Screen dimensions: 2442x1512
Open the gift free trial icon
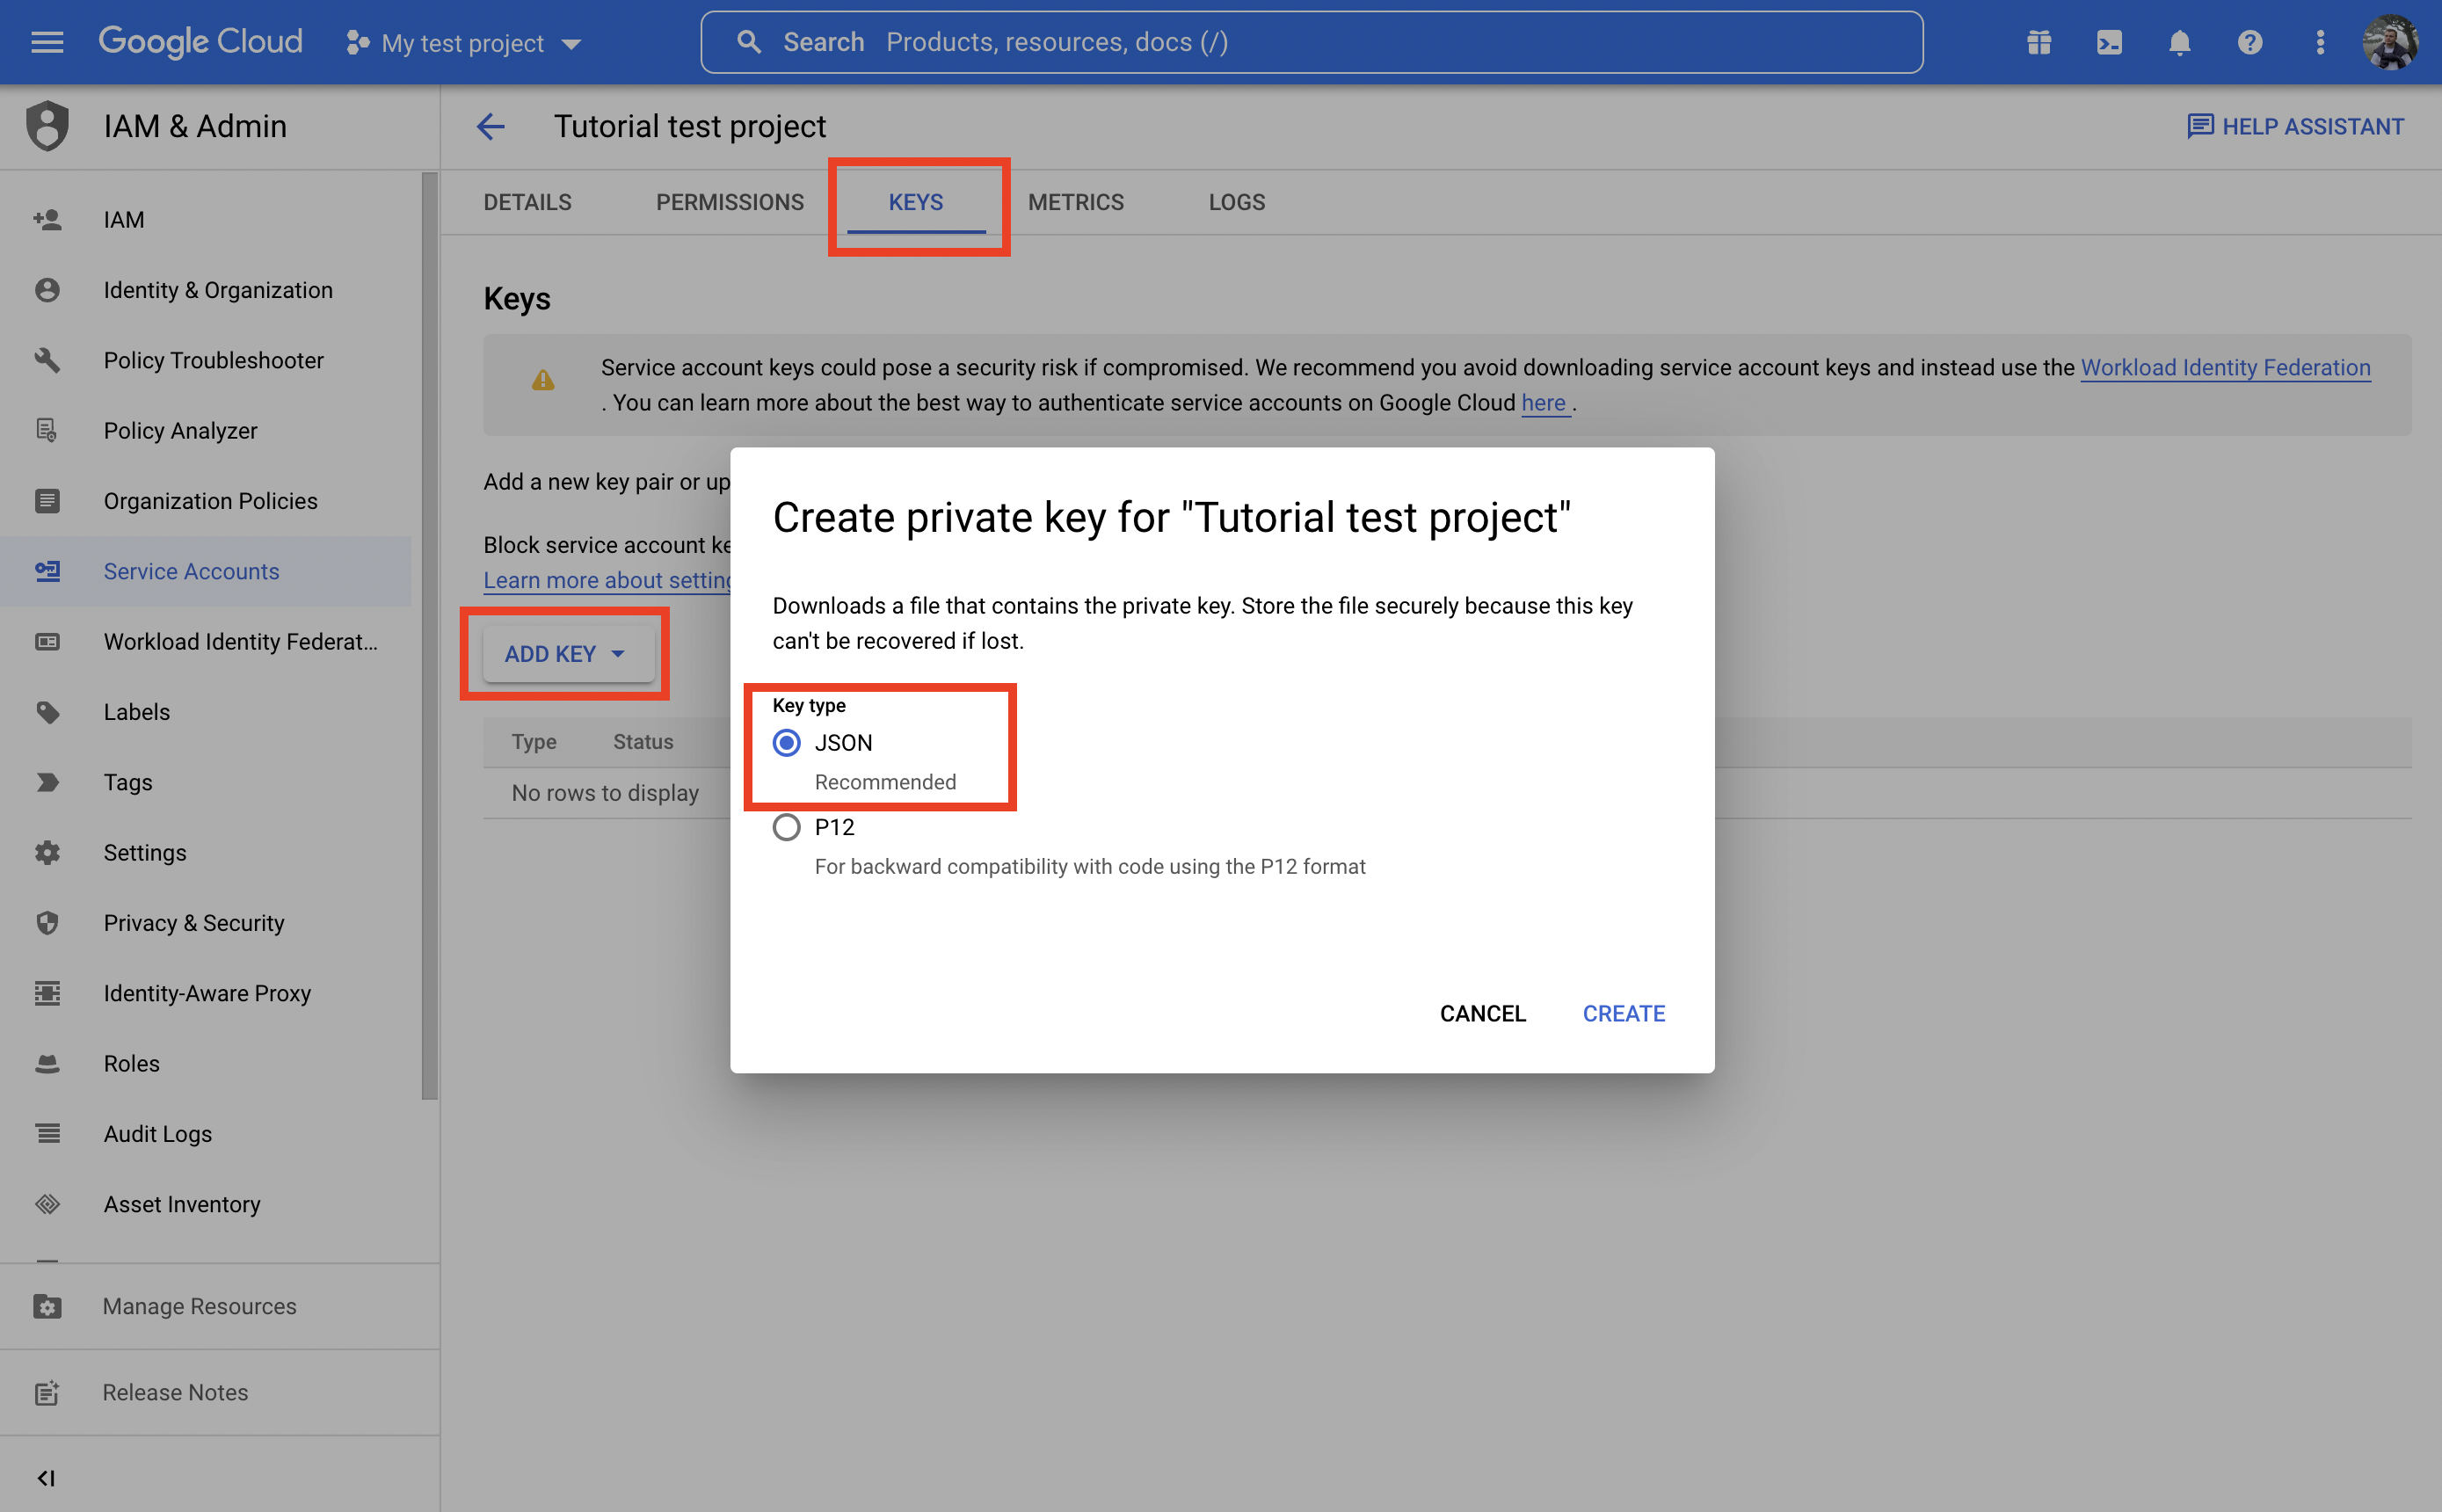pyautogui.click(x=2038, y=42)
